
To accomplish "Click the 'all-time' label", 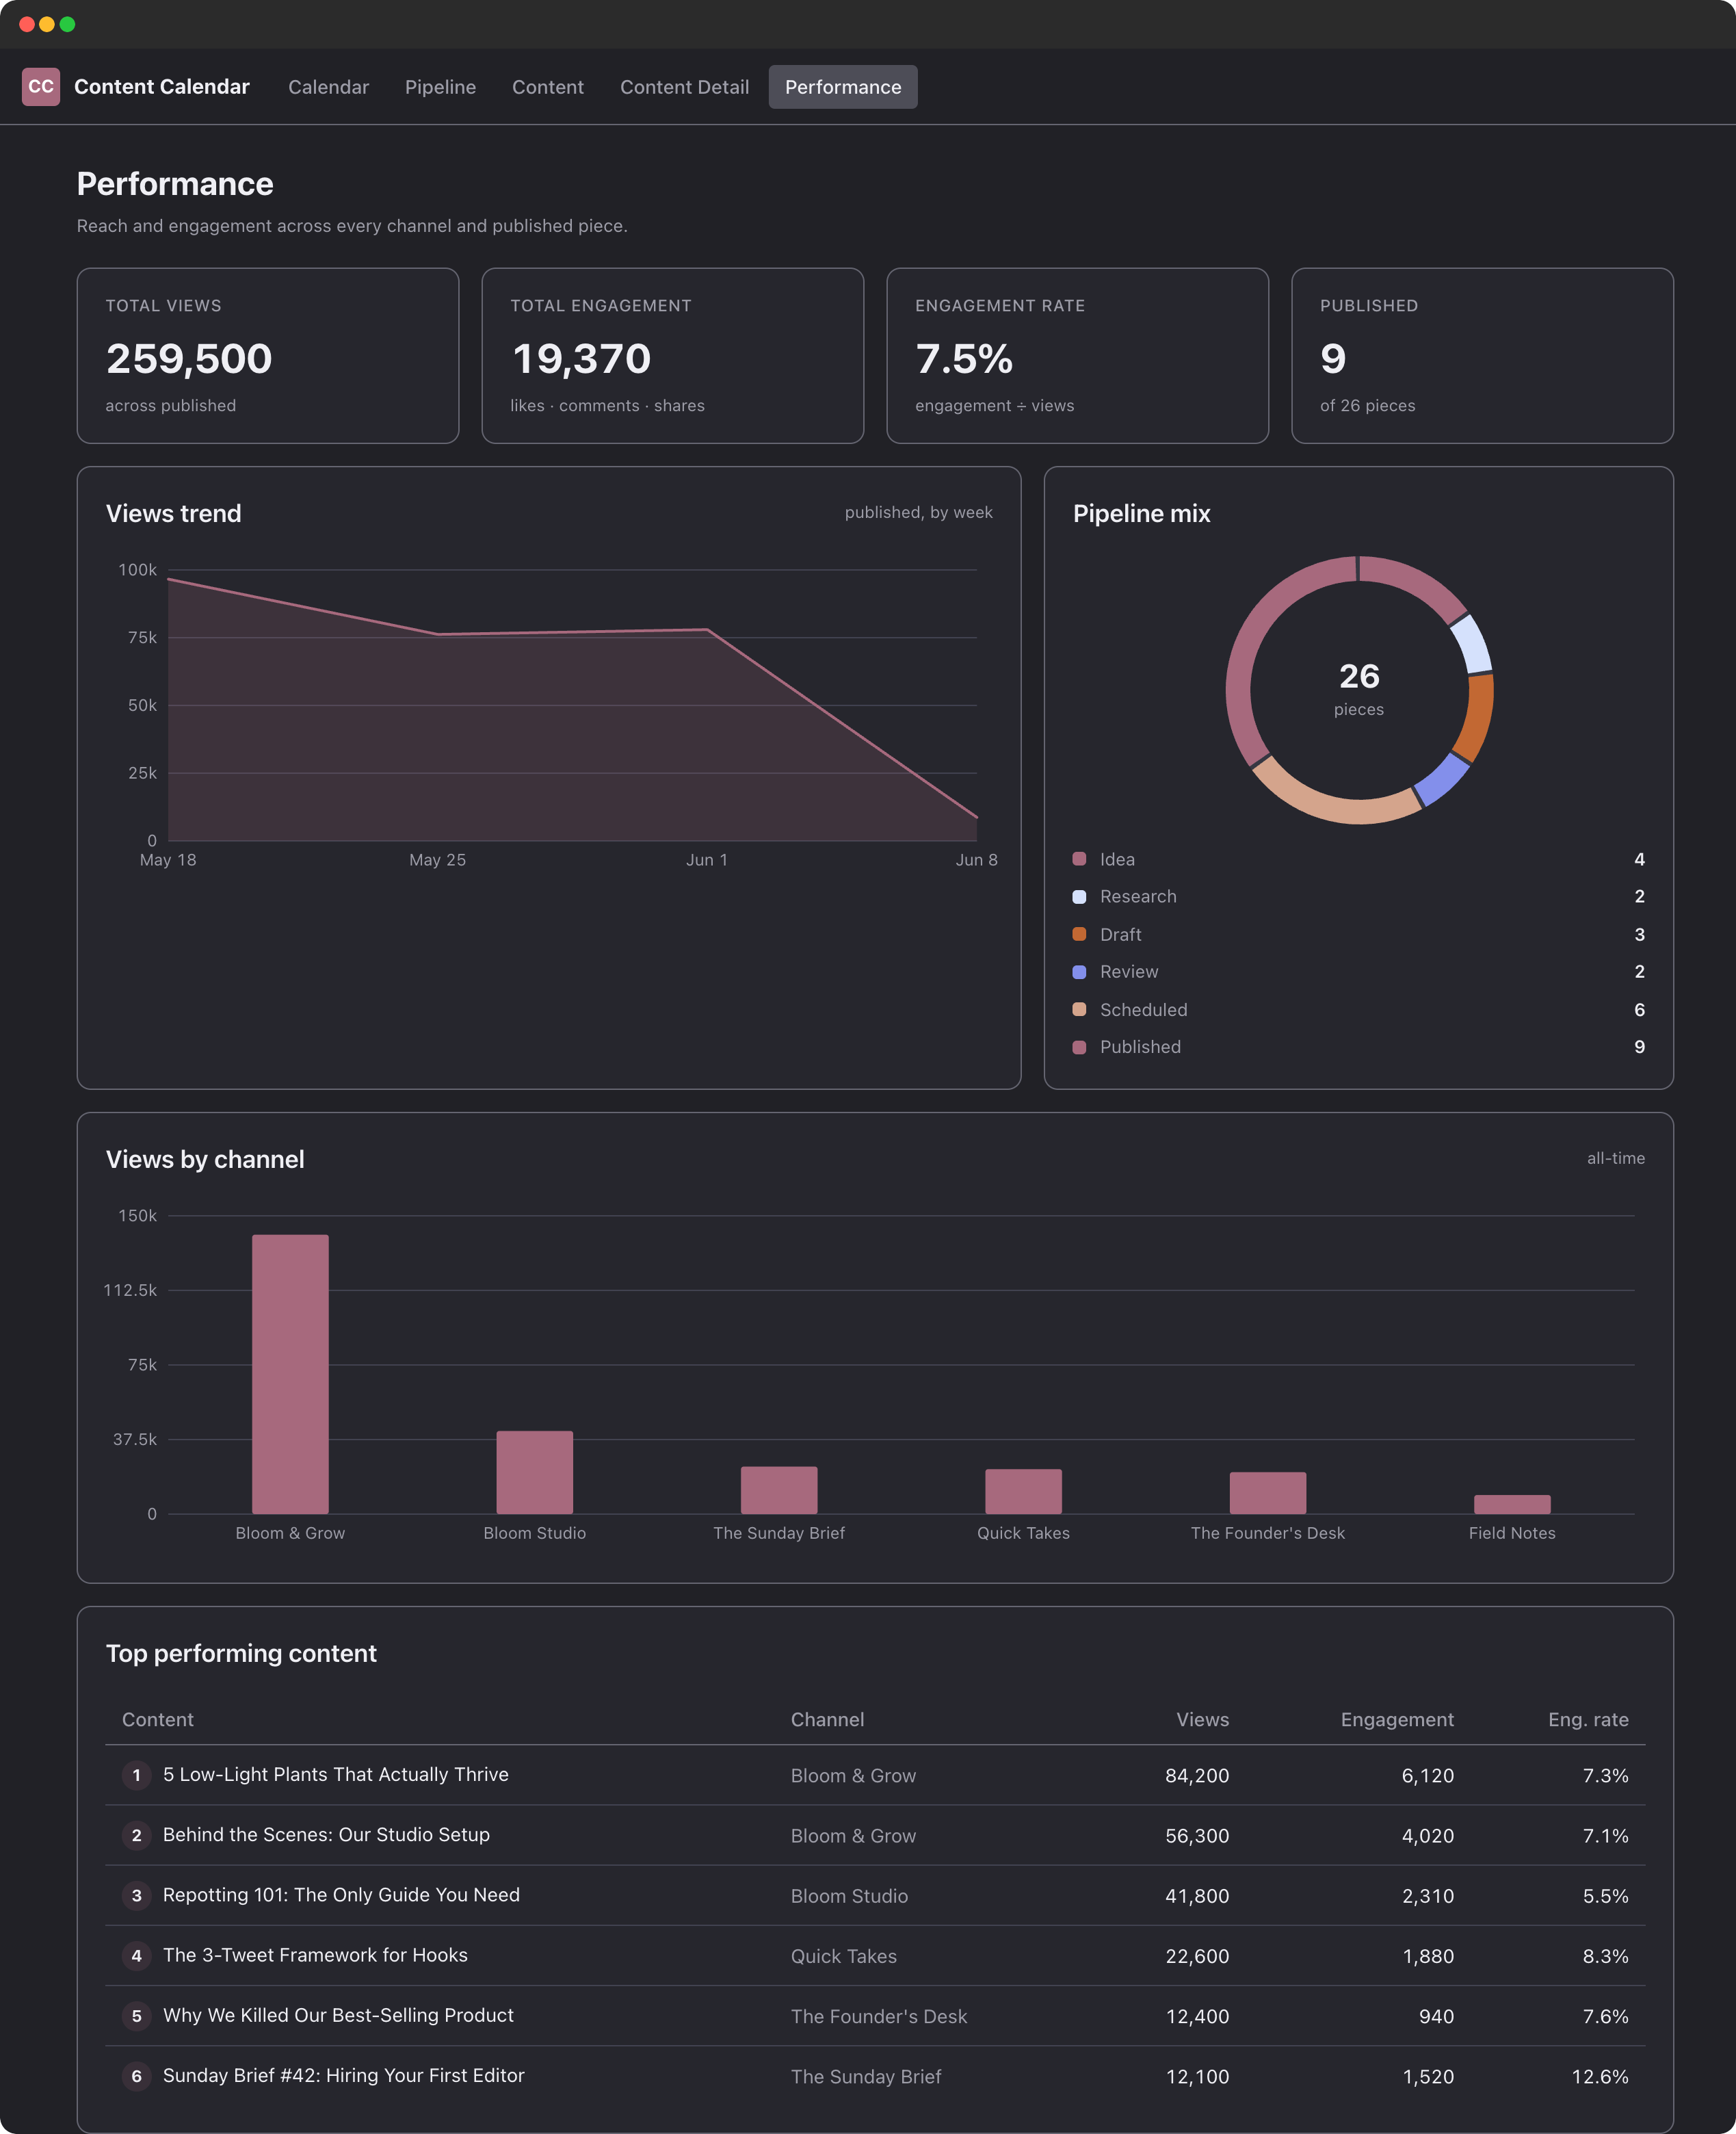I will point(1615,1158).
